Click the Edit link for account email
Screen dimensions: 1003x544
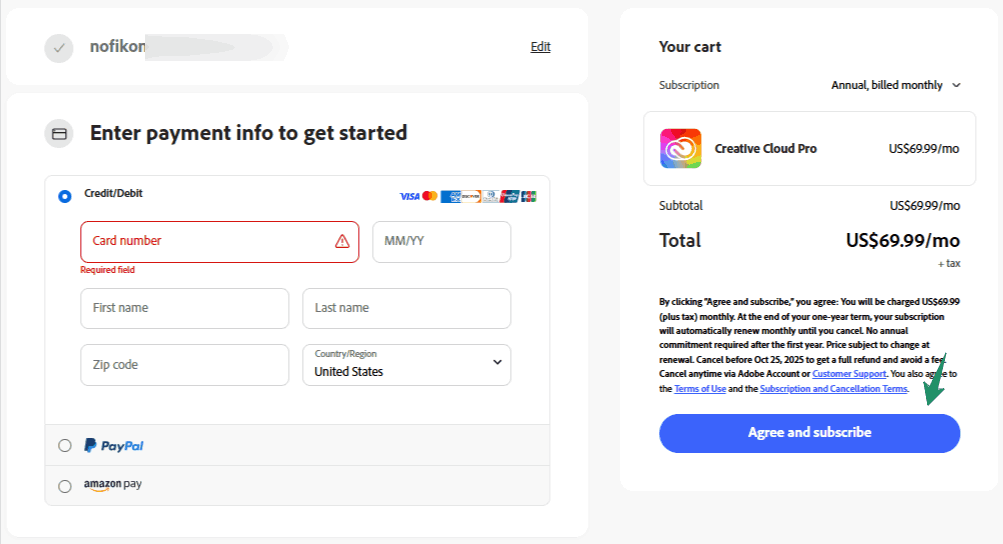[x=540, y=47]
